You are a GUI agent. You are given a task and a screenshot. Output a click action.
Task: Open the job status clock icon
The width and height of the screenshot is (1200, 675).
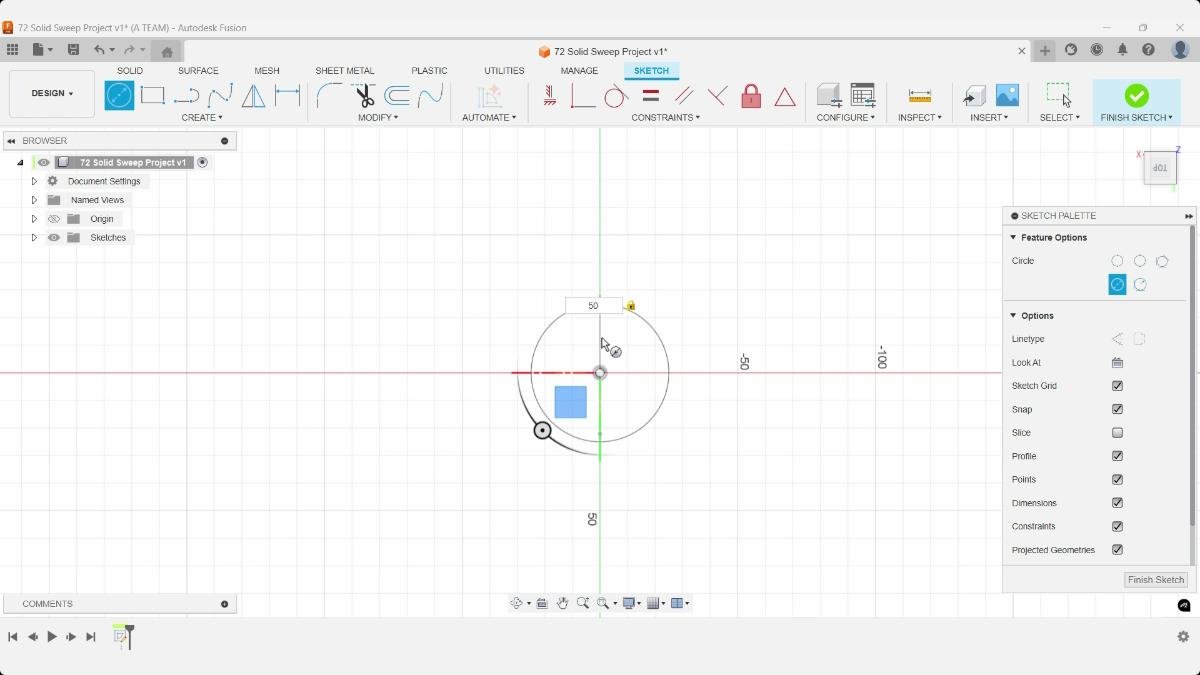click(1097, 50)
